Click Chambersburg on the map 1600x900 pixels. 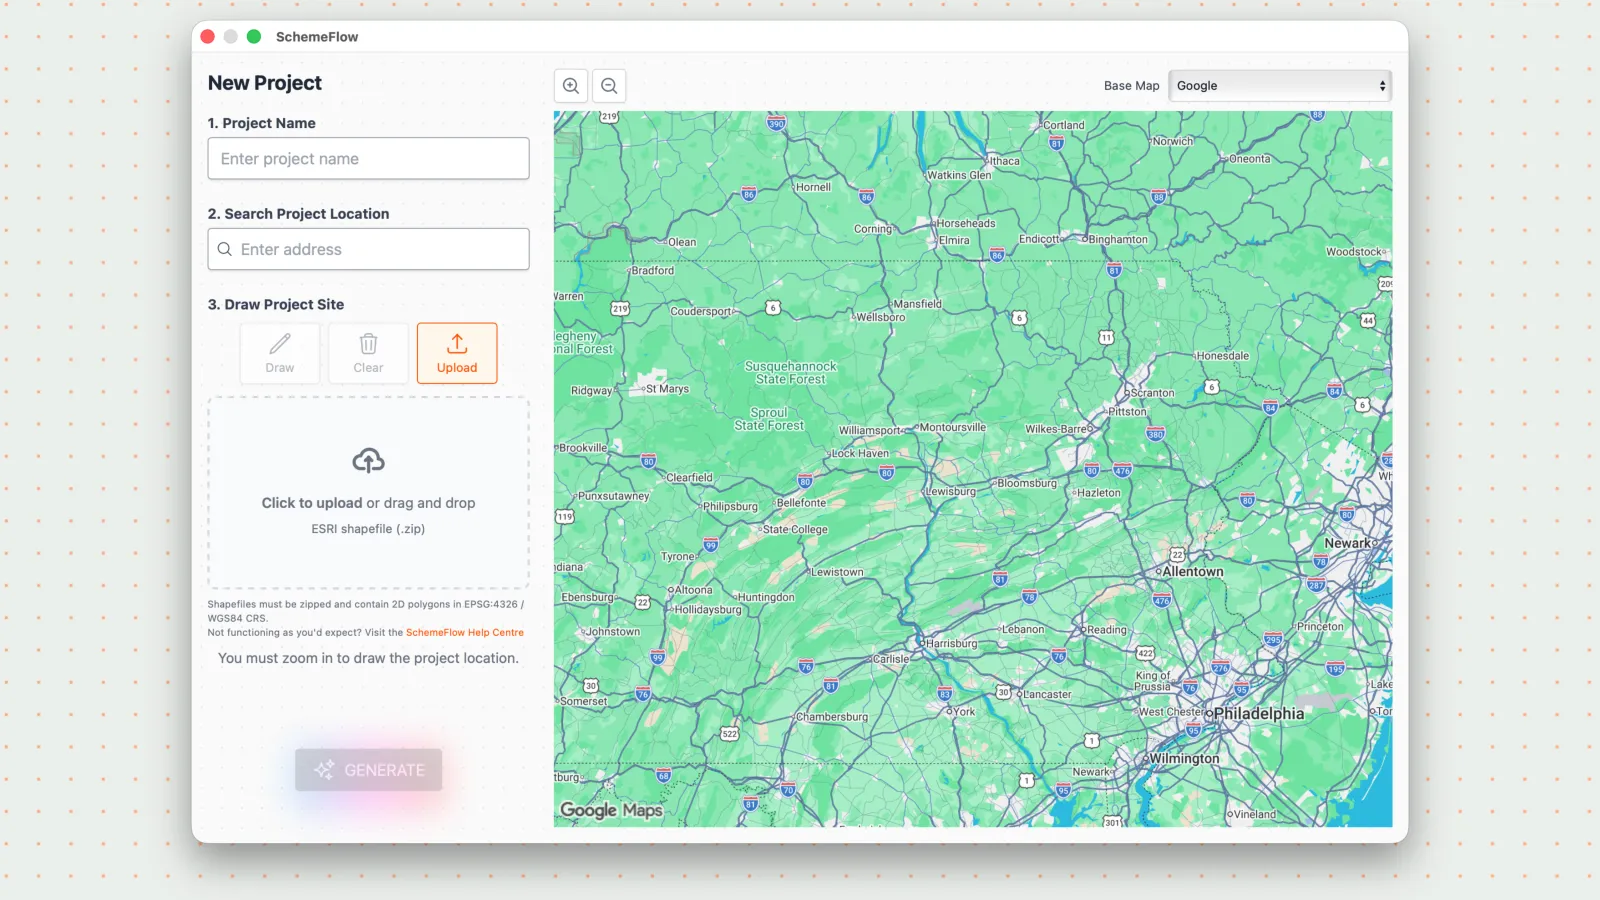[x=832, y=717]
